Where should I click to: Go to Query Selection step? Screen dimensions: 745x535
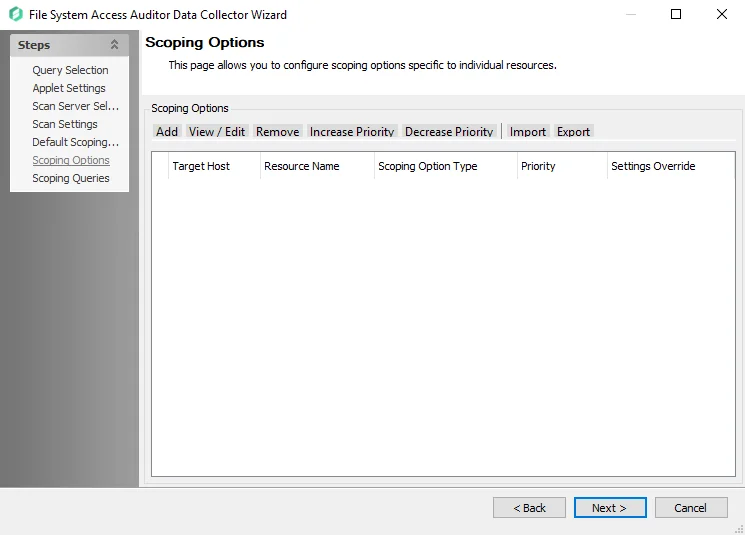(70, 70)
